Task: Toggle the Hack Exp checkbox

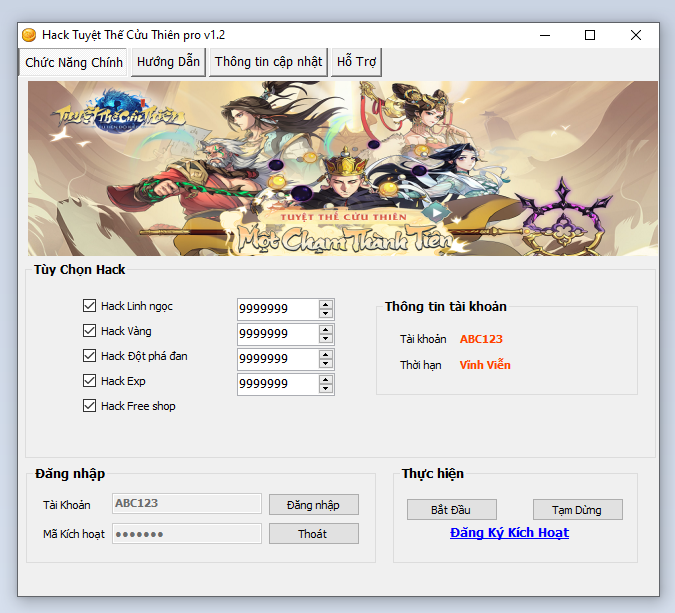Action: coord(90,381)
